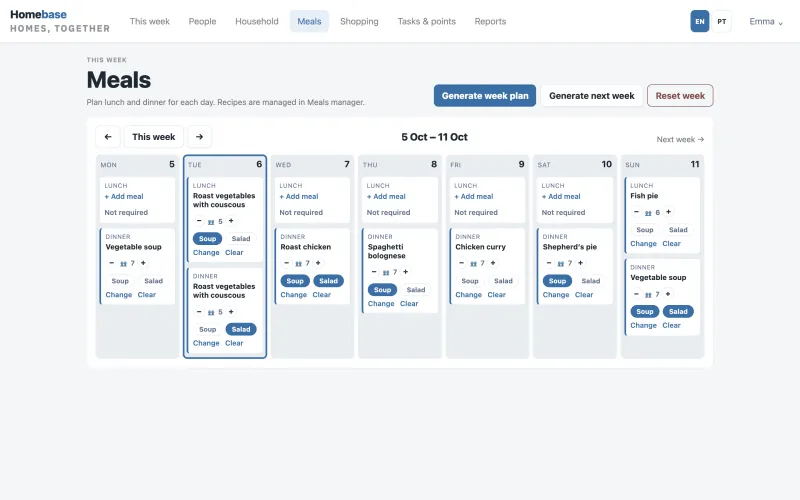Decrease servings for Saturday Shepherd's pie
This screenshot has height=500, width=800.
pyautogui.click(x=549, y=263)
